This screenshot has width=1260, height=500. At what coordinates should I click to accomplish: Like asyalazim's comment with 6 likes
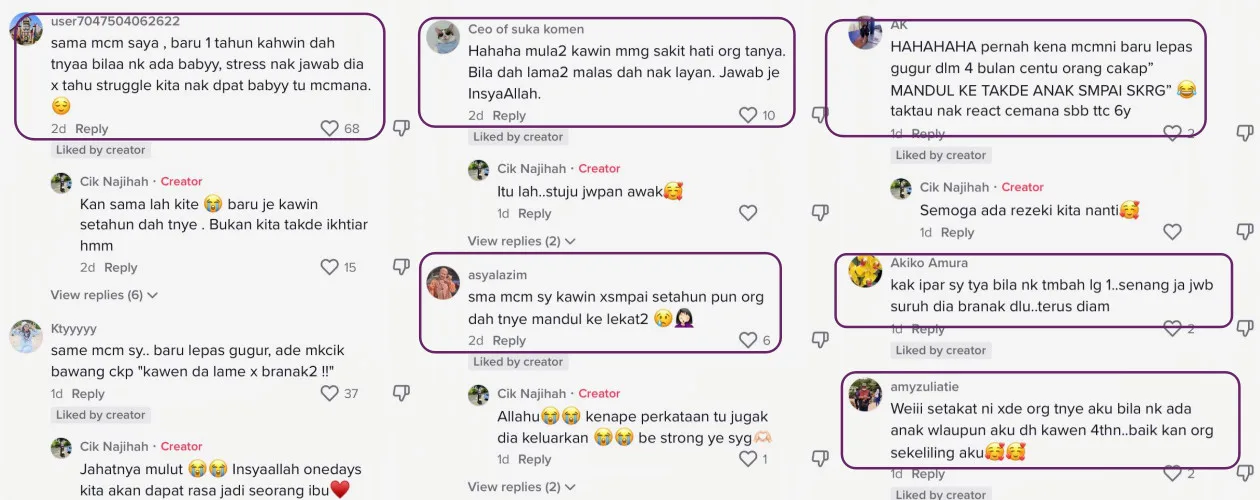coord(748,340)
